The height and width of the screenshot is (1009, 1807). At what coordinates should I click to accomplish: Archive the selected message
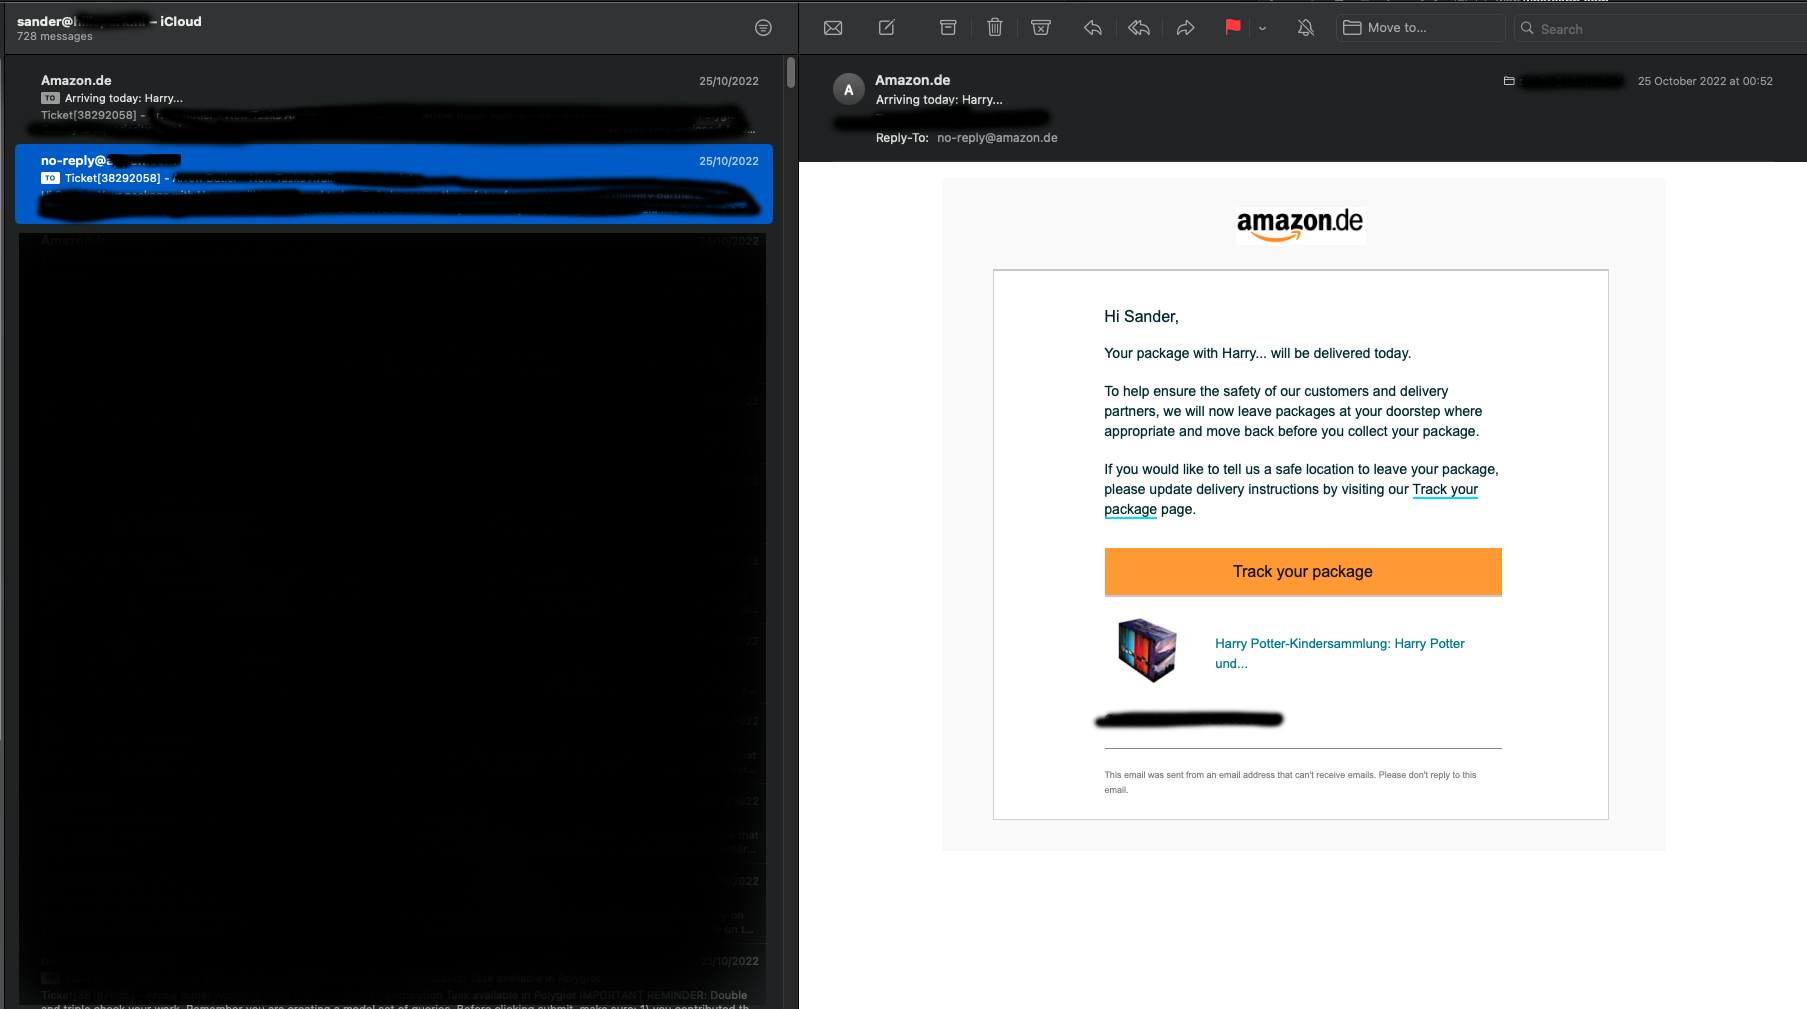[x=948, y=28]
